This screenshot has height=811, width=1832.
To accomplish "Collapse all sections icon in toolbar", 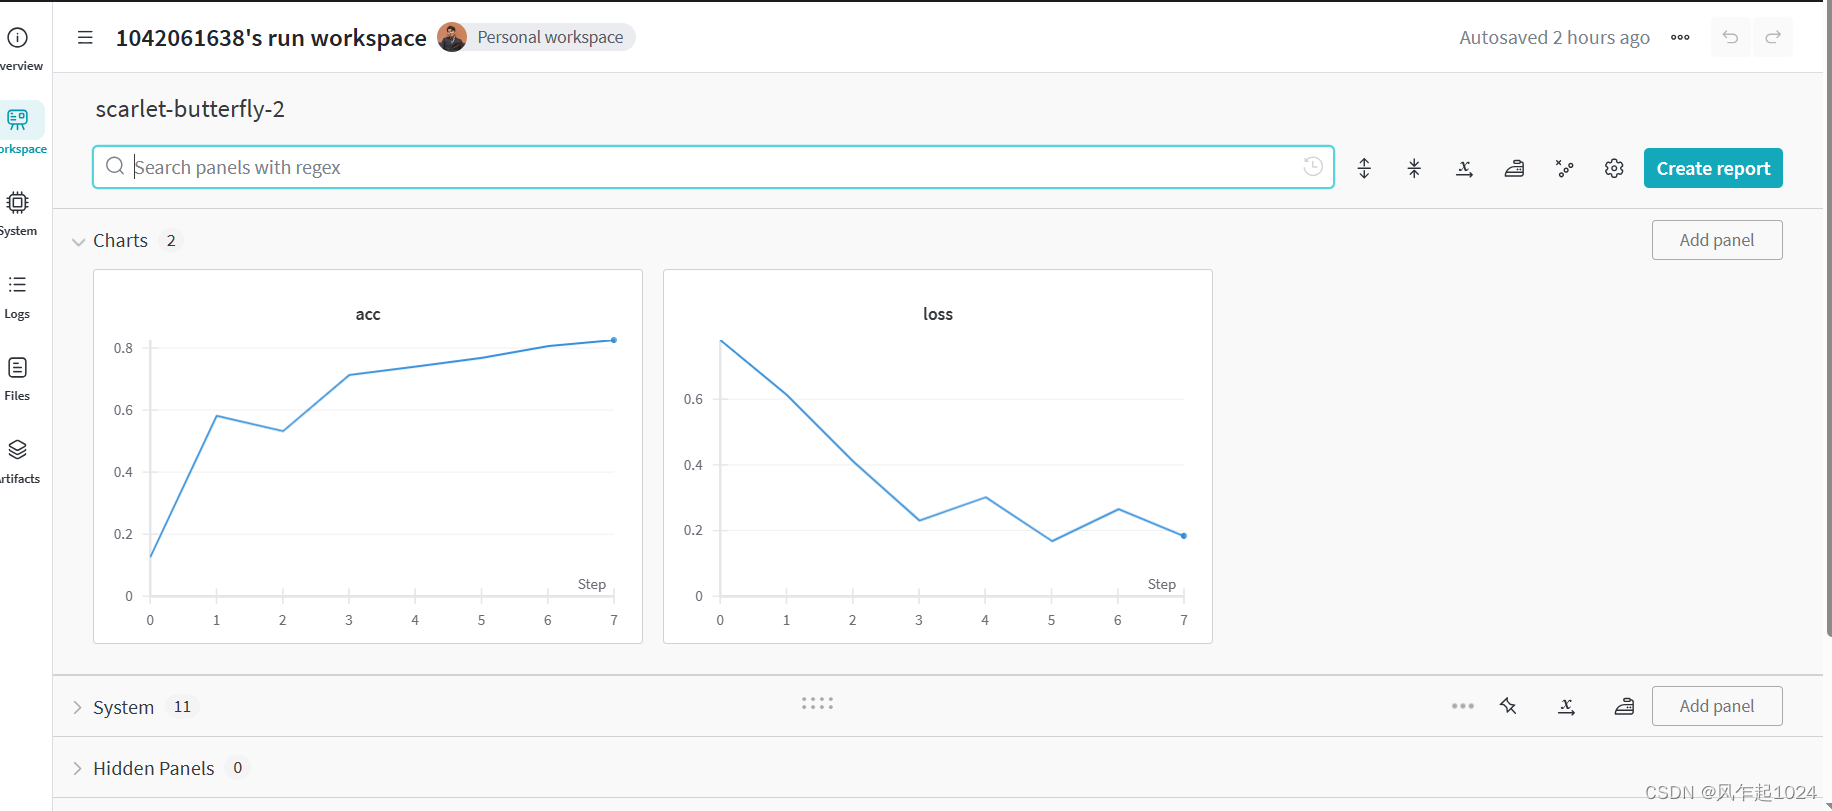I will tap(1414, 168).
